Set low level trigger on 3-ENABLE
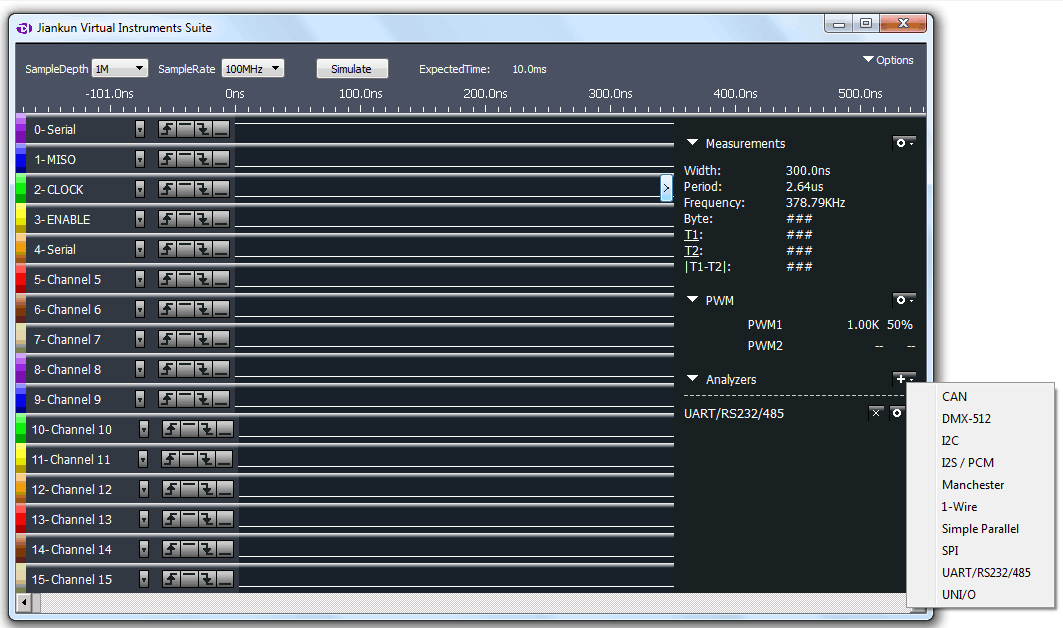 (x=220, y=218)
